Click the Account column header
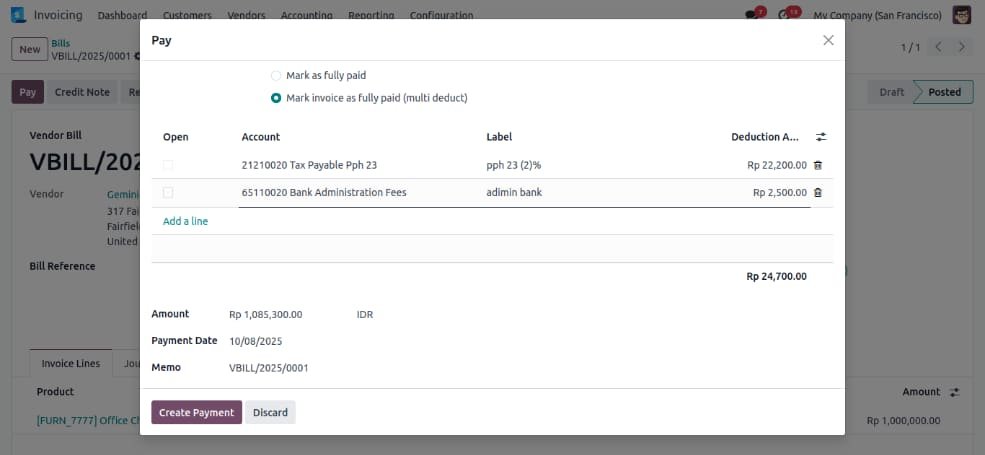Viewport: 985px width, 455px height. click(x=261, y=137)
